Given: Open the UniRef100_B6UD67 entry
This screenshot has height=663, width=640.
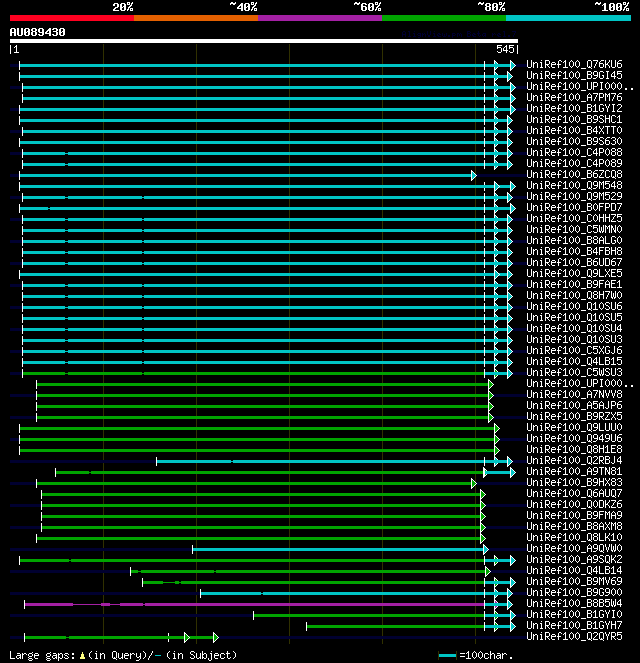Looking at the screenshot, I should pyautogui.click(x=574, y=262).
